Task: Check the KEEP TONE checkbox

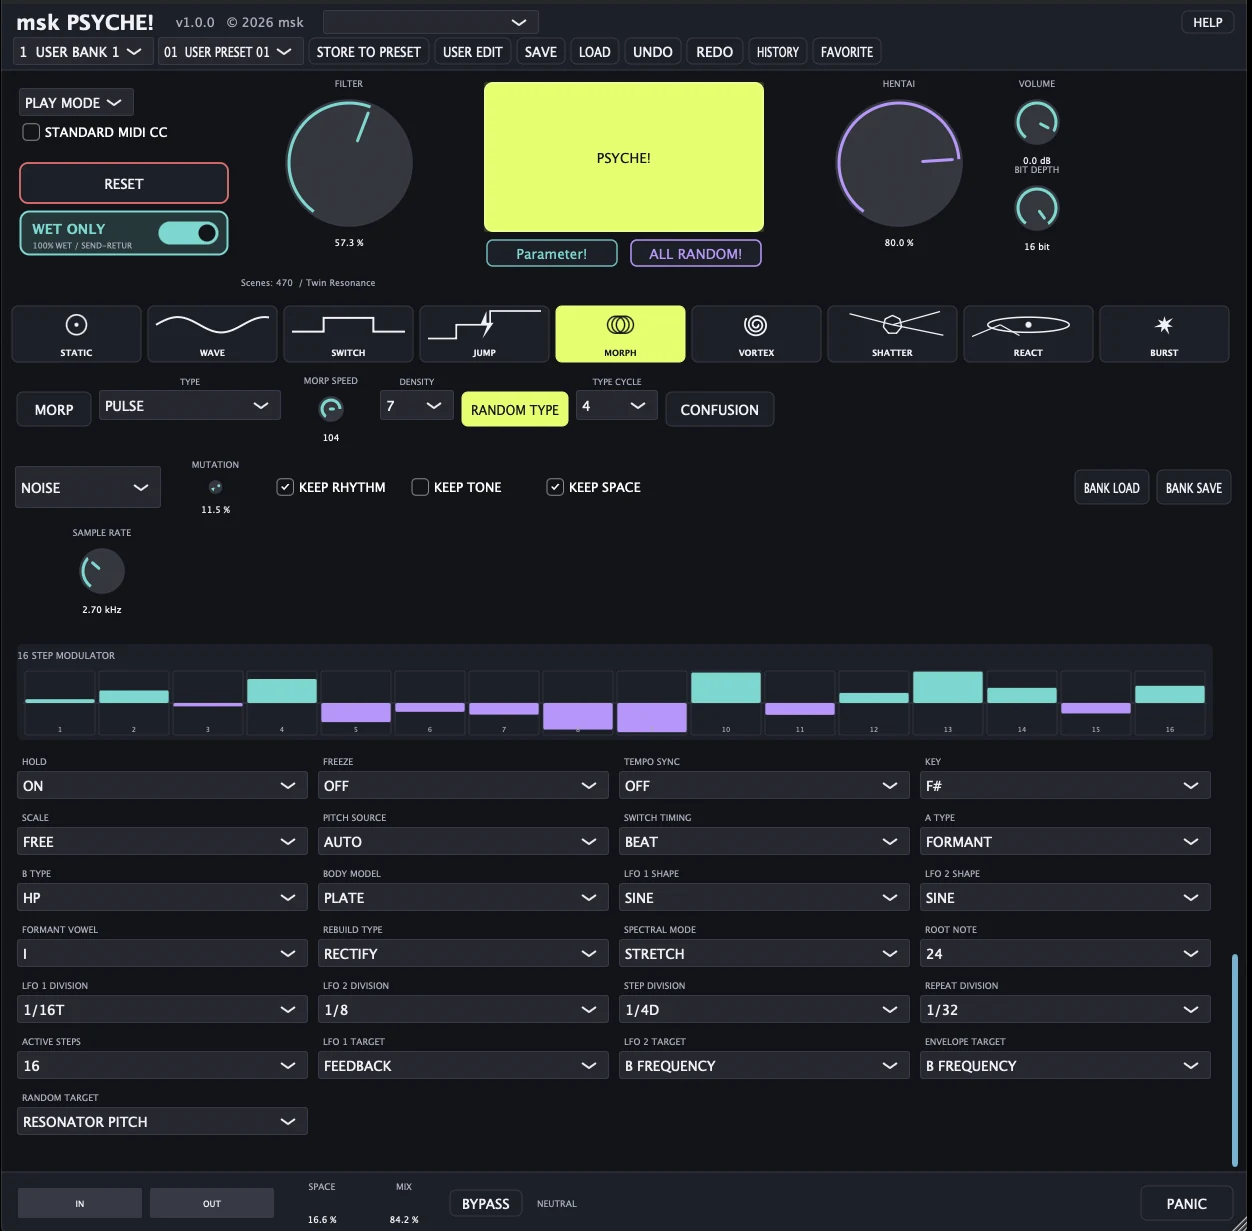Action: [420, 487]
